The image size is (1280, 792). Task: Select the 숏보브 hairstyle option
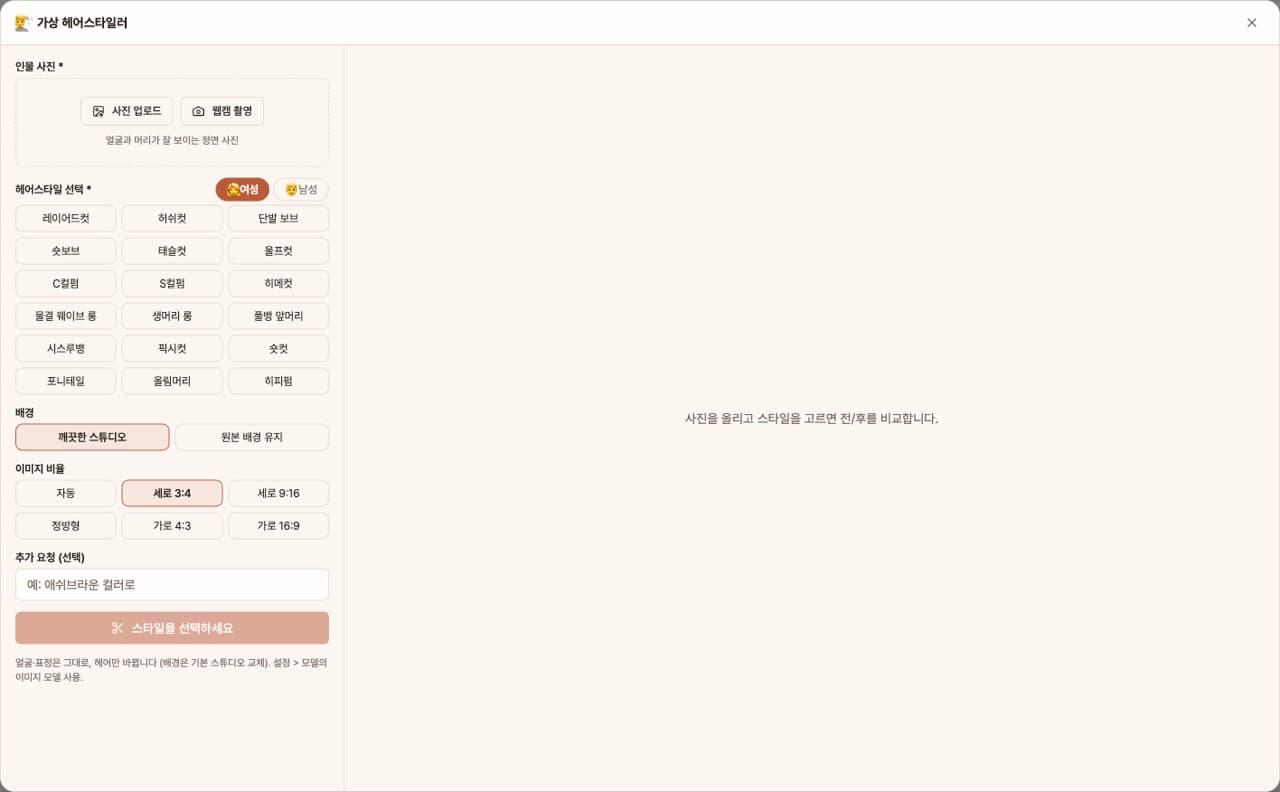[x=66, y=251]
